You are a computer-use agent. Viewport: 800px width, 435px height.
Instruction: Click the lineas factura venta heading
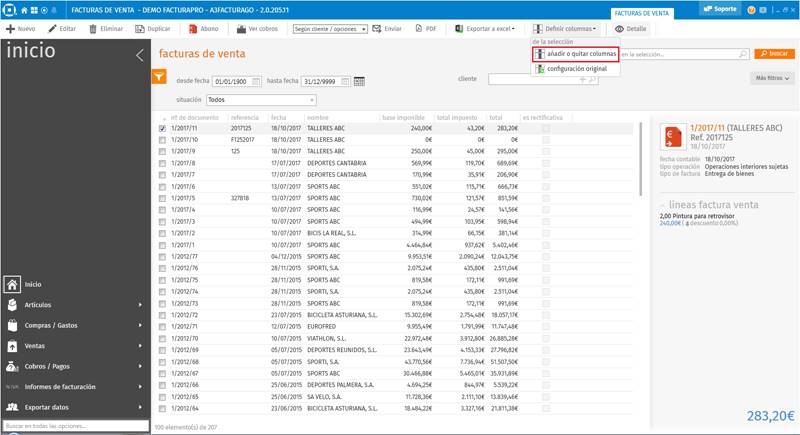pyautogui.click(x=713, y=204)
